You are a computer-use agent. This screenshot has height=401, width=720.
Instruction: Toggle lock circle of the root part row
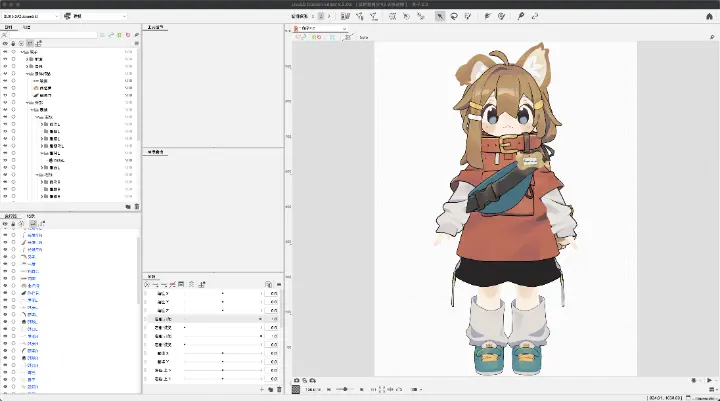tap(13, 52)
